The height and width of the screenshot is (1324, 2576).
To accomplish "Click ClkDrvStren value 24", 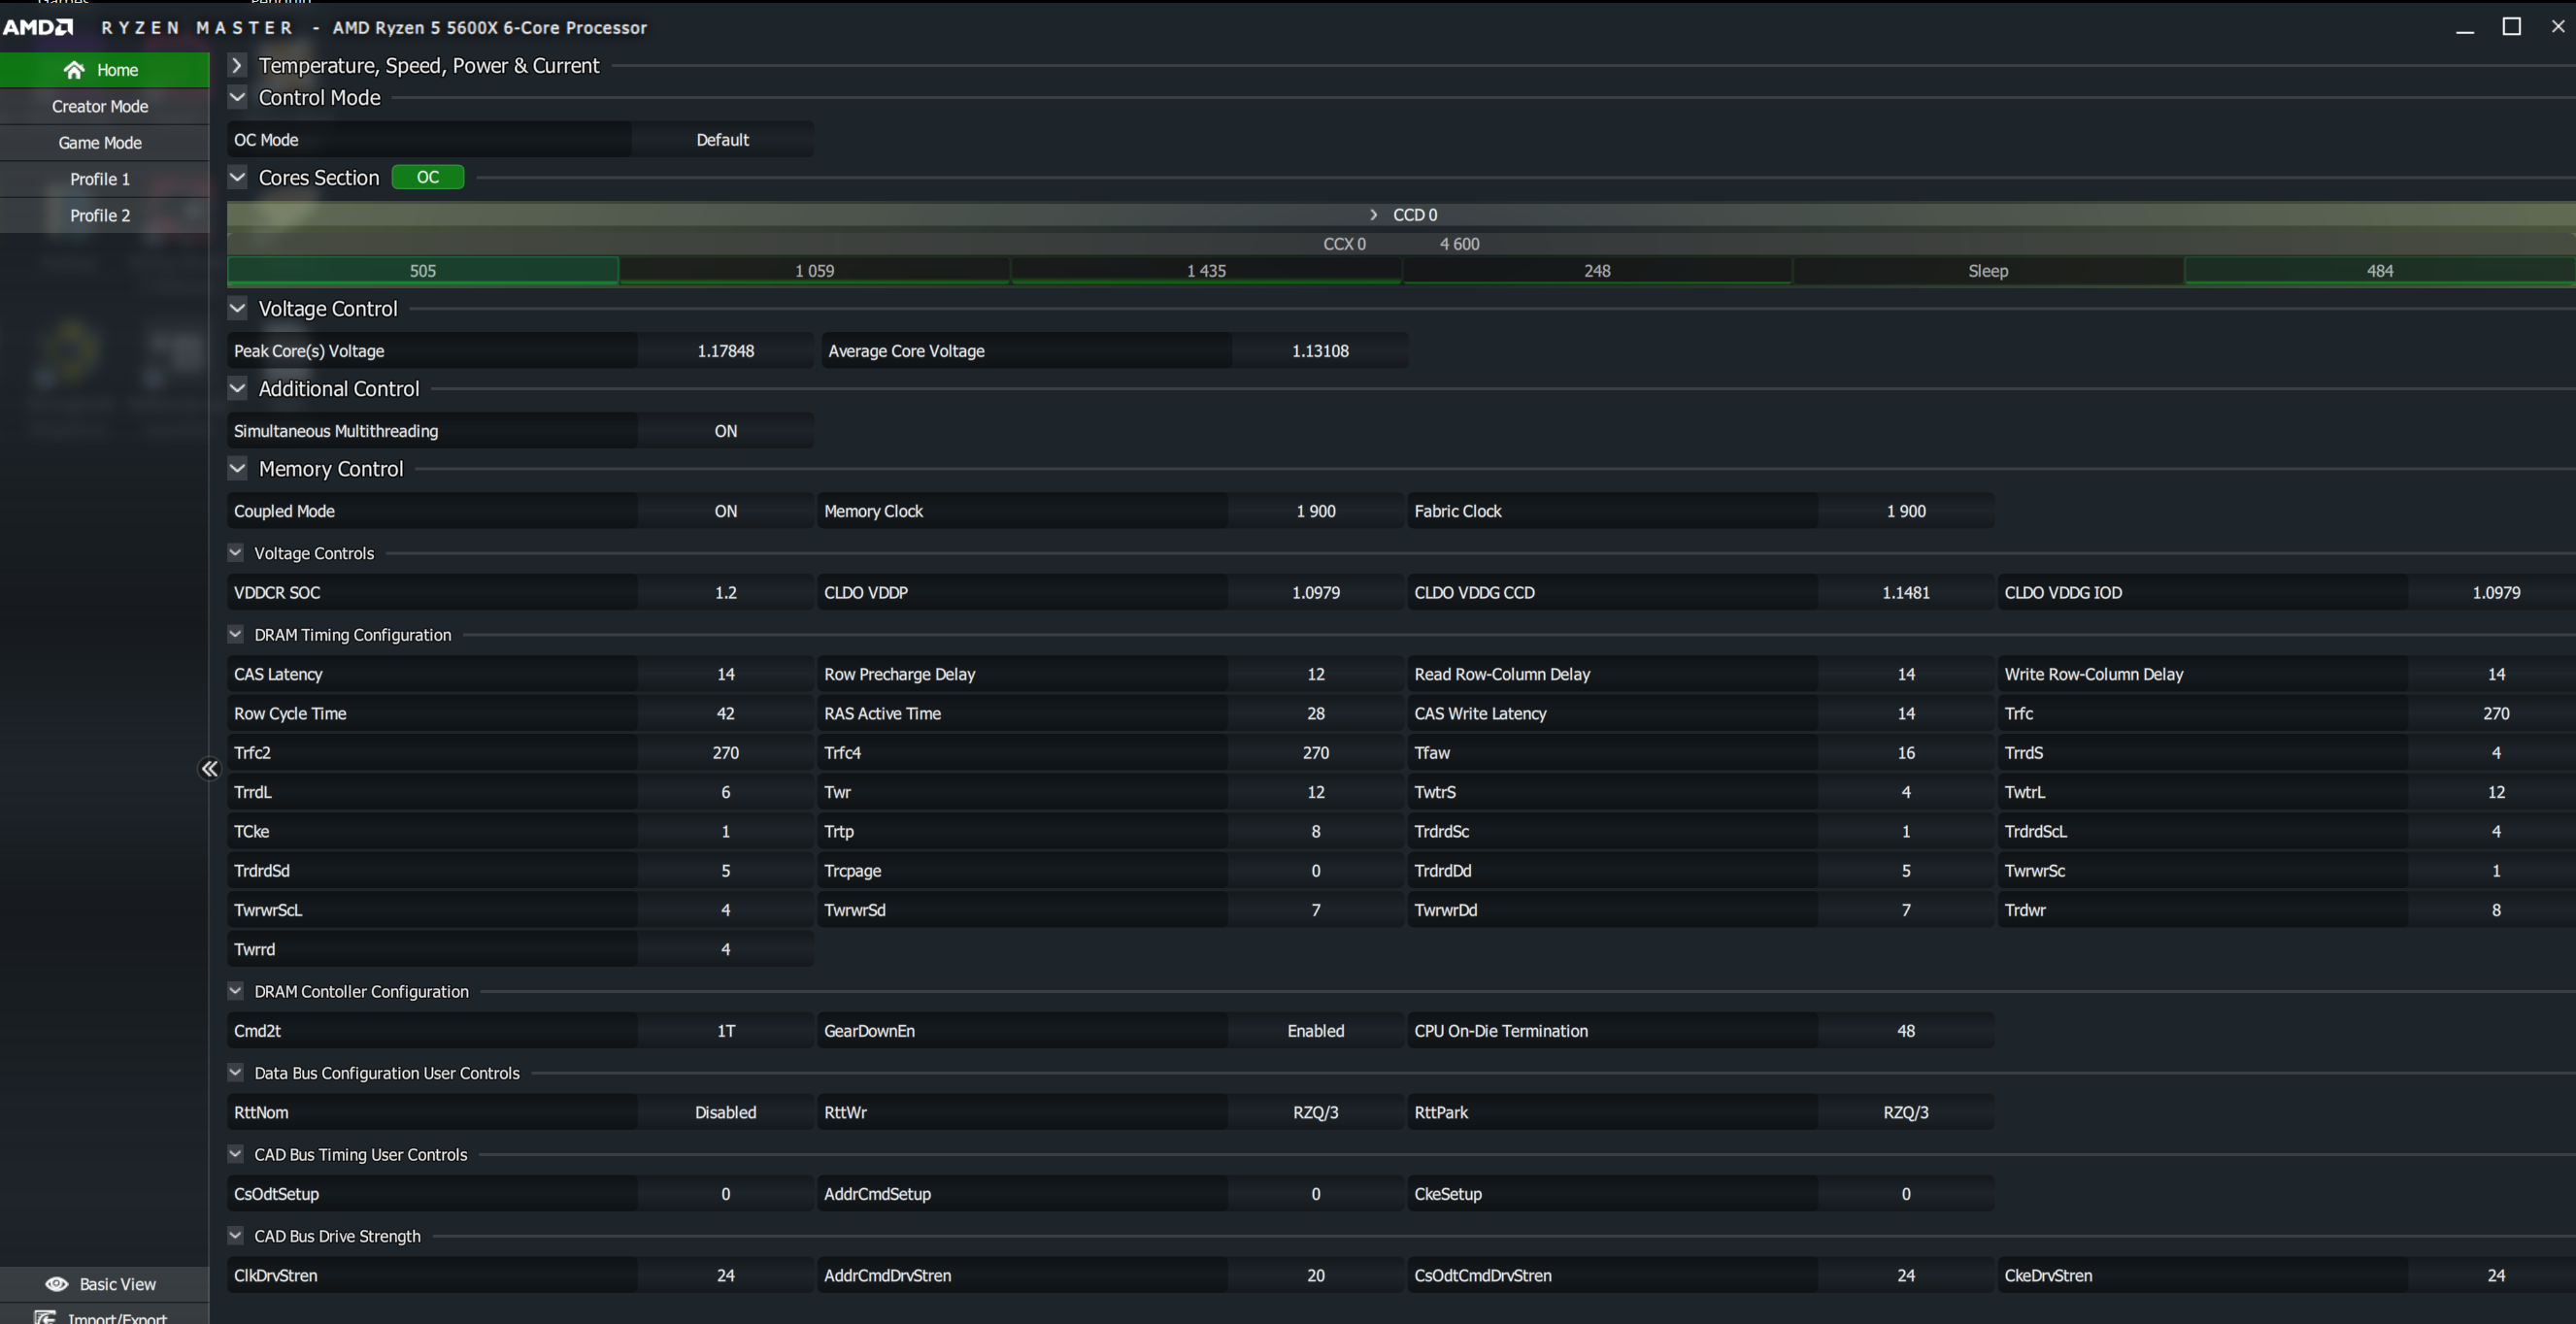I will pos(726,1276).
